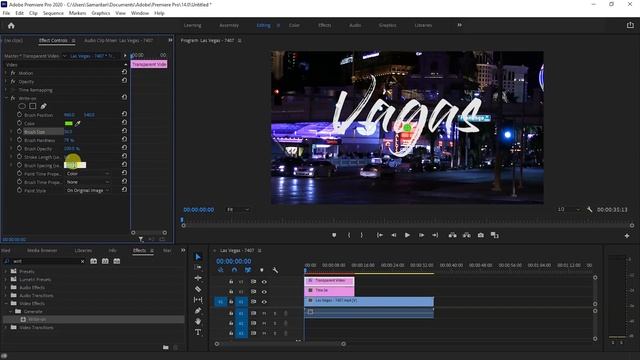Screen dimensions: 640x360
Task: Click the Extract button in program monitor
Action: (467, 235)
